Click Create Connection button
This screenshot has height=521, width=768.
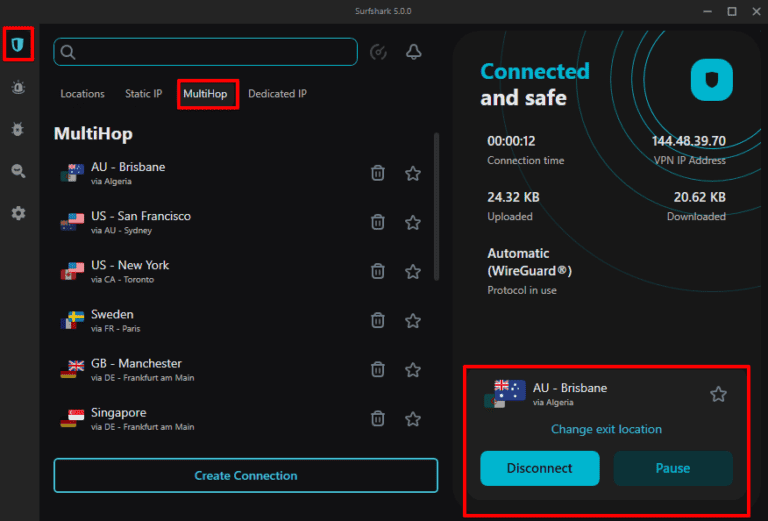(246, 475)
